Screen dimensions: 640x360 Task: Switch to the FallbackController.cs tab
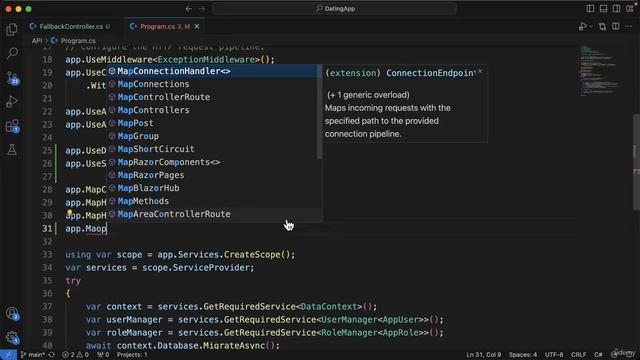coord(70,27)
